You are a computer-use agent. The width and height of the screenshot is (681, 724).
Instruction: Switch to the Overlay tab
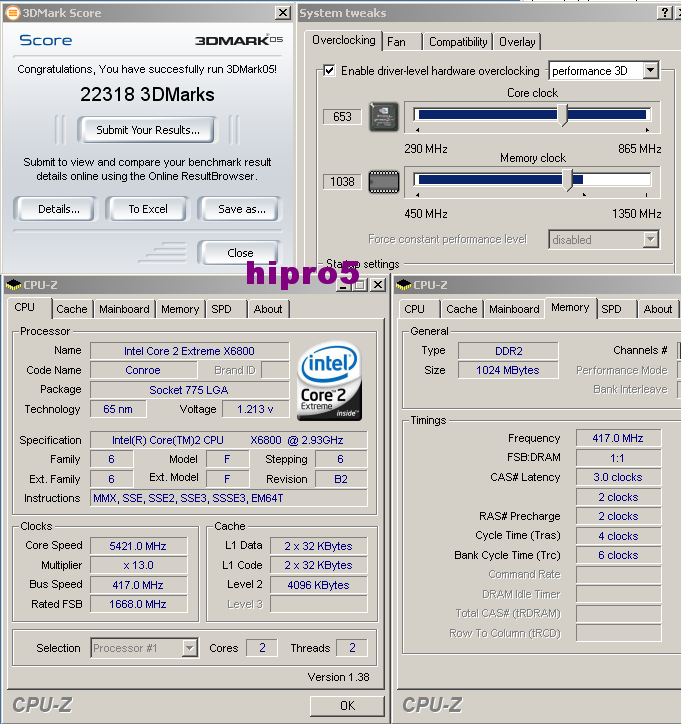pos(517,42)
